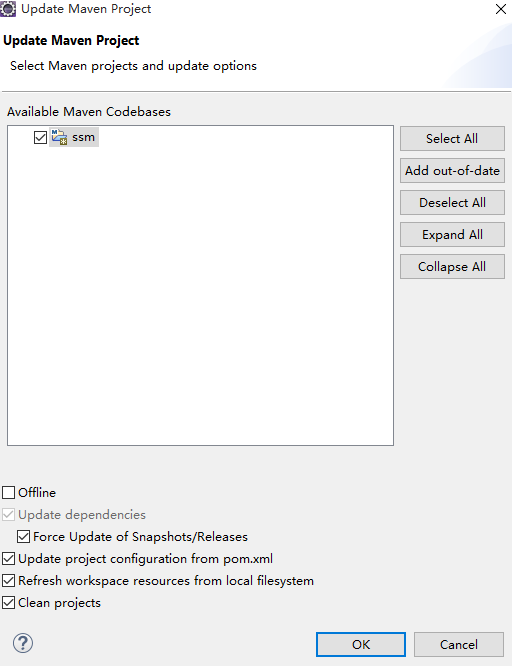Enable the Offline checkbox
Viewport: 512px width, 666px height.
coord(8,493)
